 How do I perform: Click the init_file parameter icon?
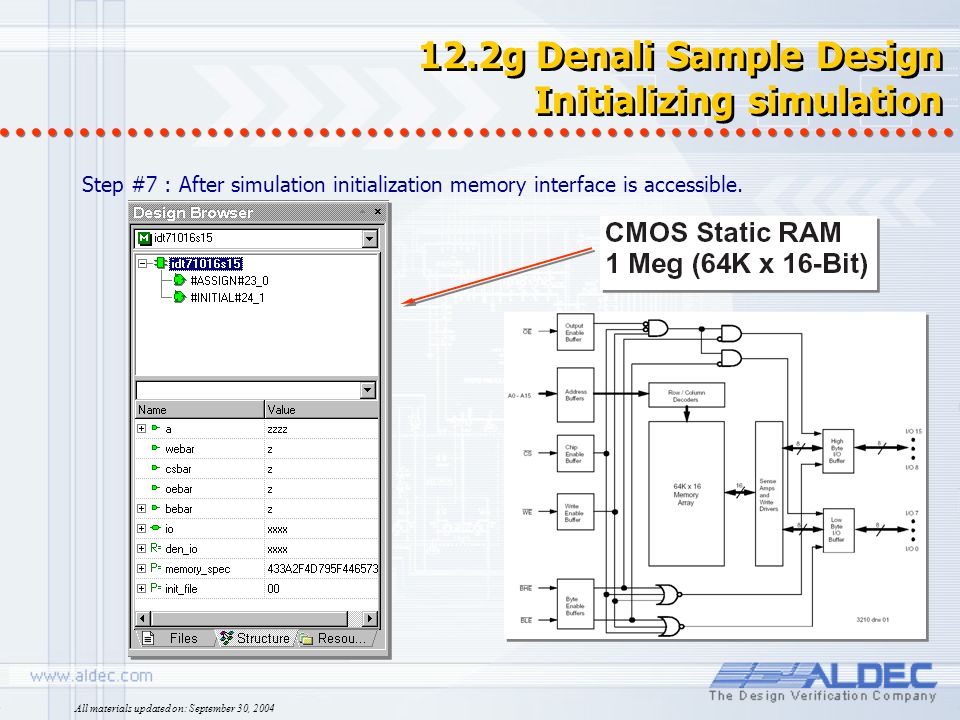(x=156, y=588)
